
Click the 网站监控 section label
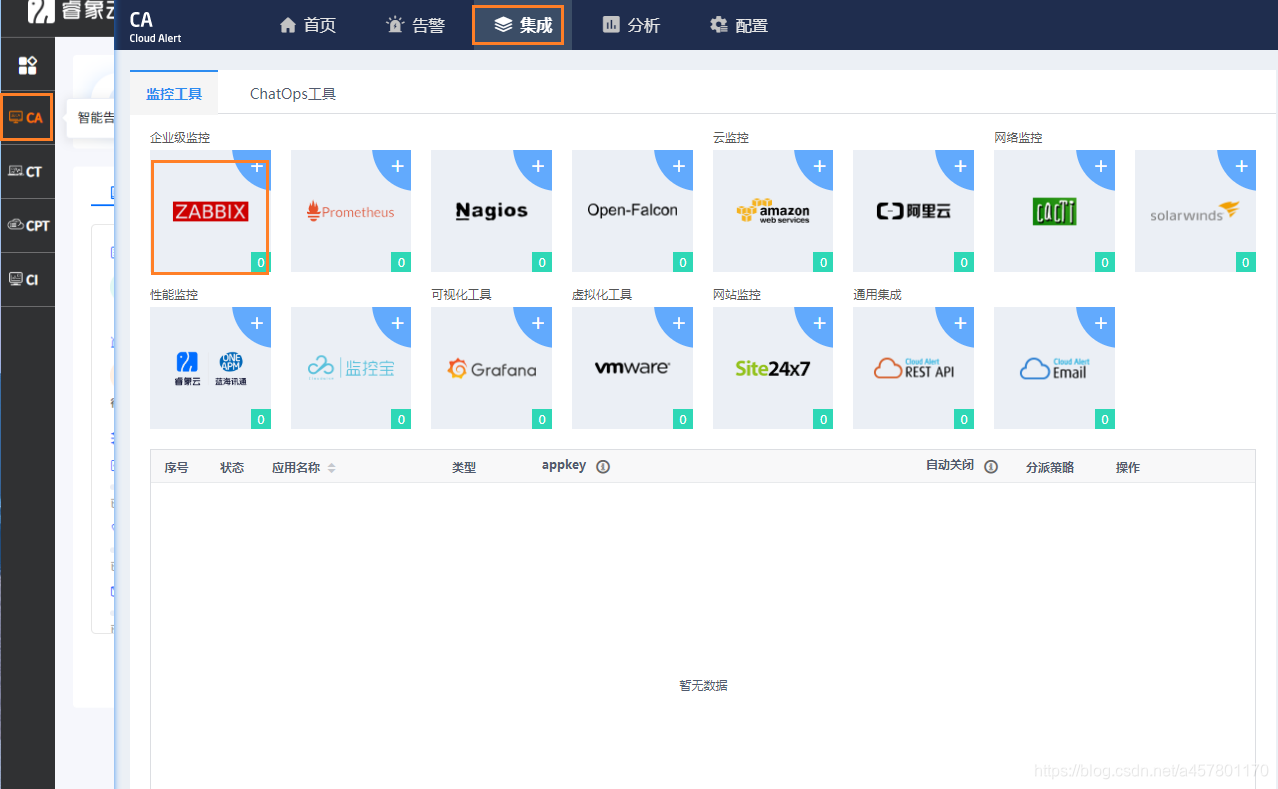point(737,294)
